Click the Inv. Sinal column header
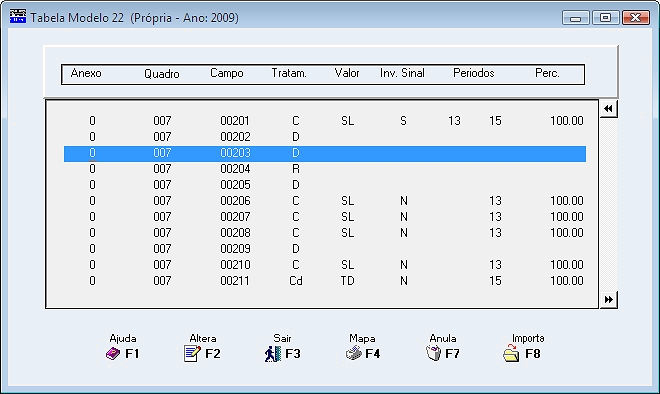 tap(402, 73)
